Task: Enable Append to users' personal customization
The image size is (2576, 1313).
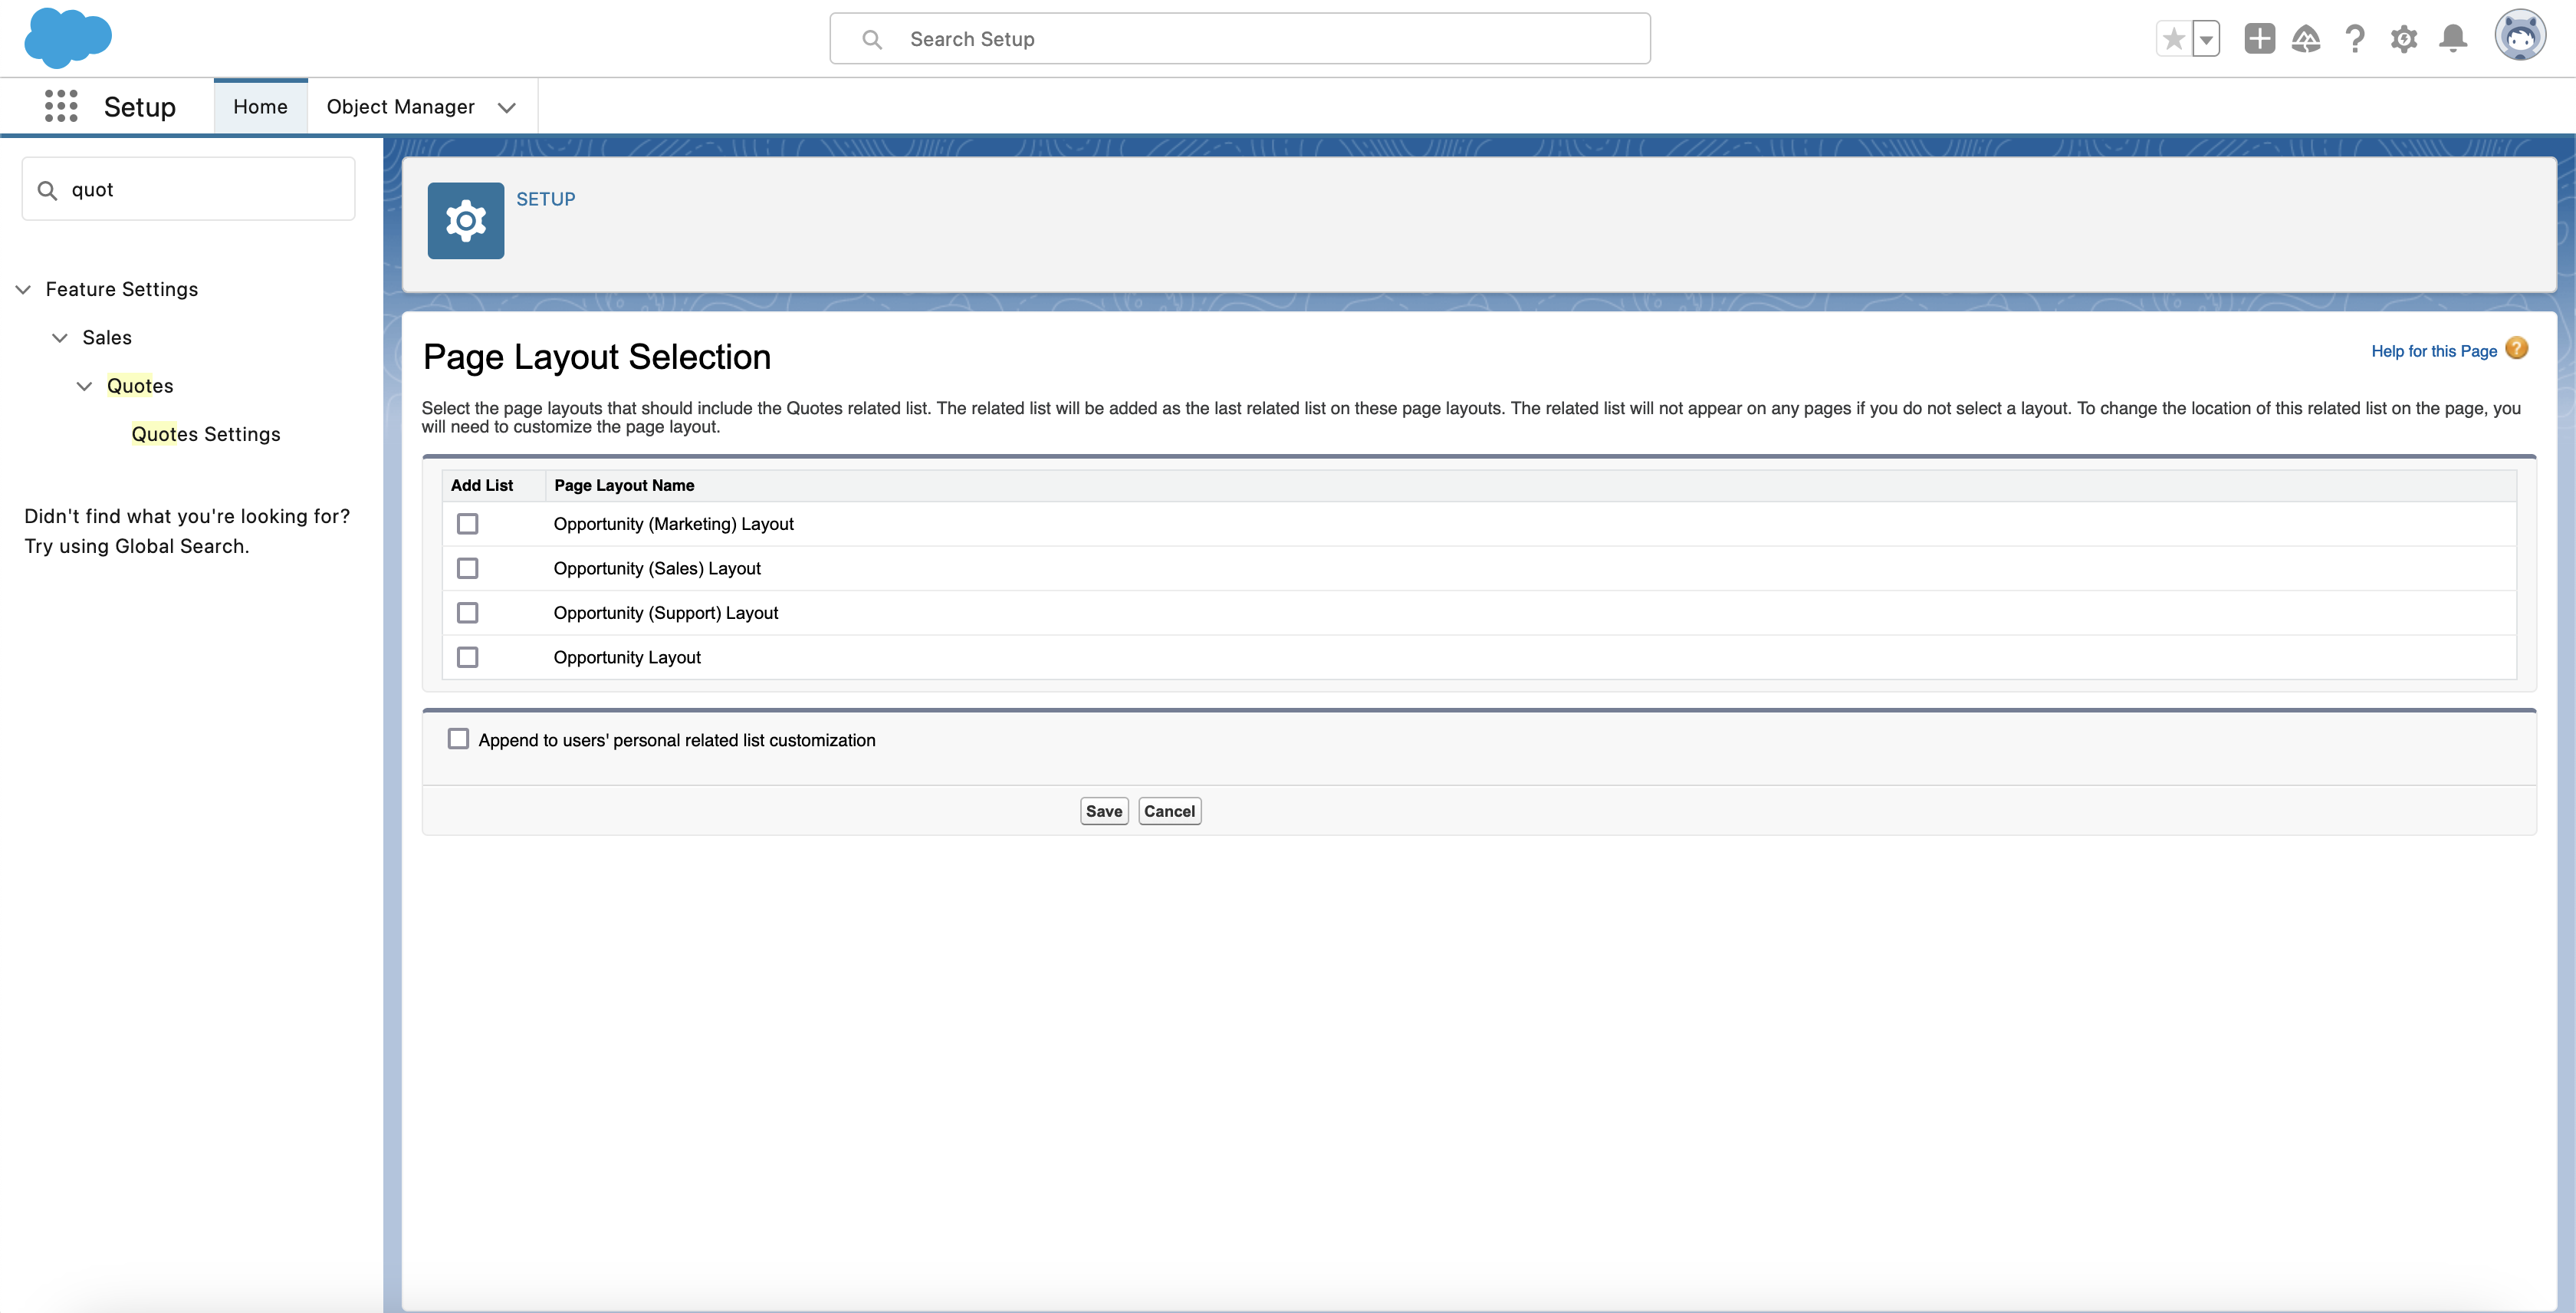Action: pos(458,739)
